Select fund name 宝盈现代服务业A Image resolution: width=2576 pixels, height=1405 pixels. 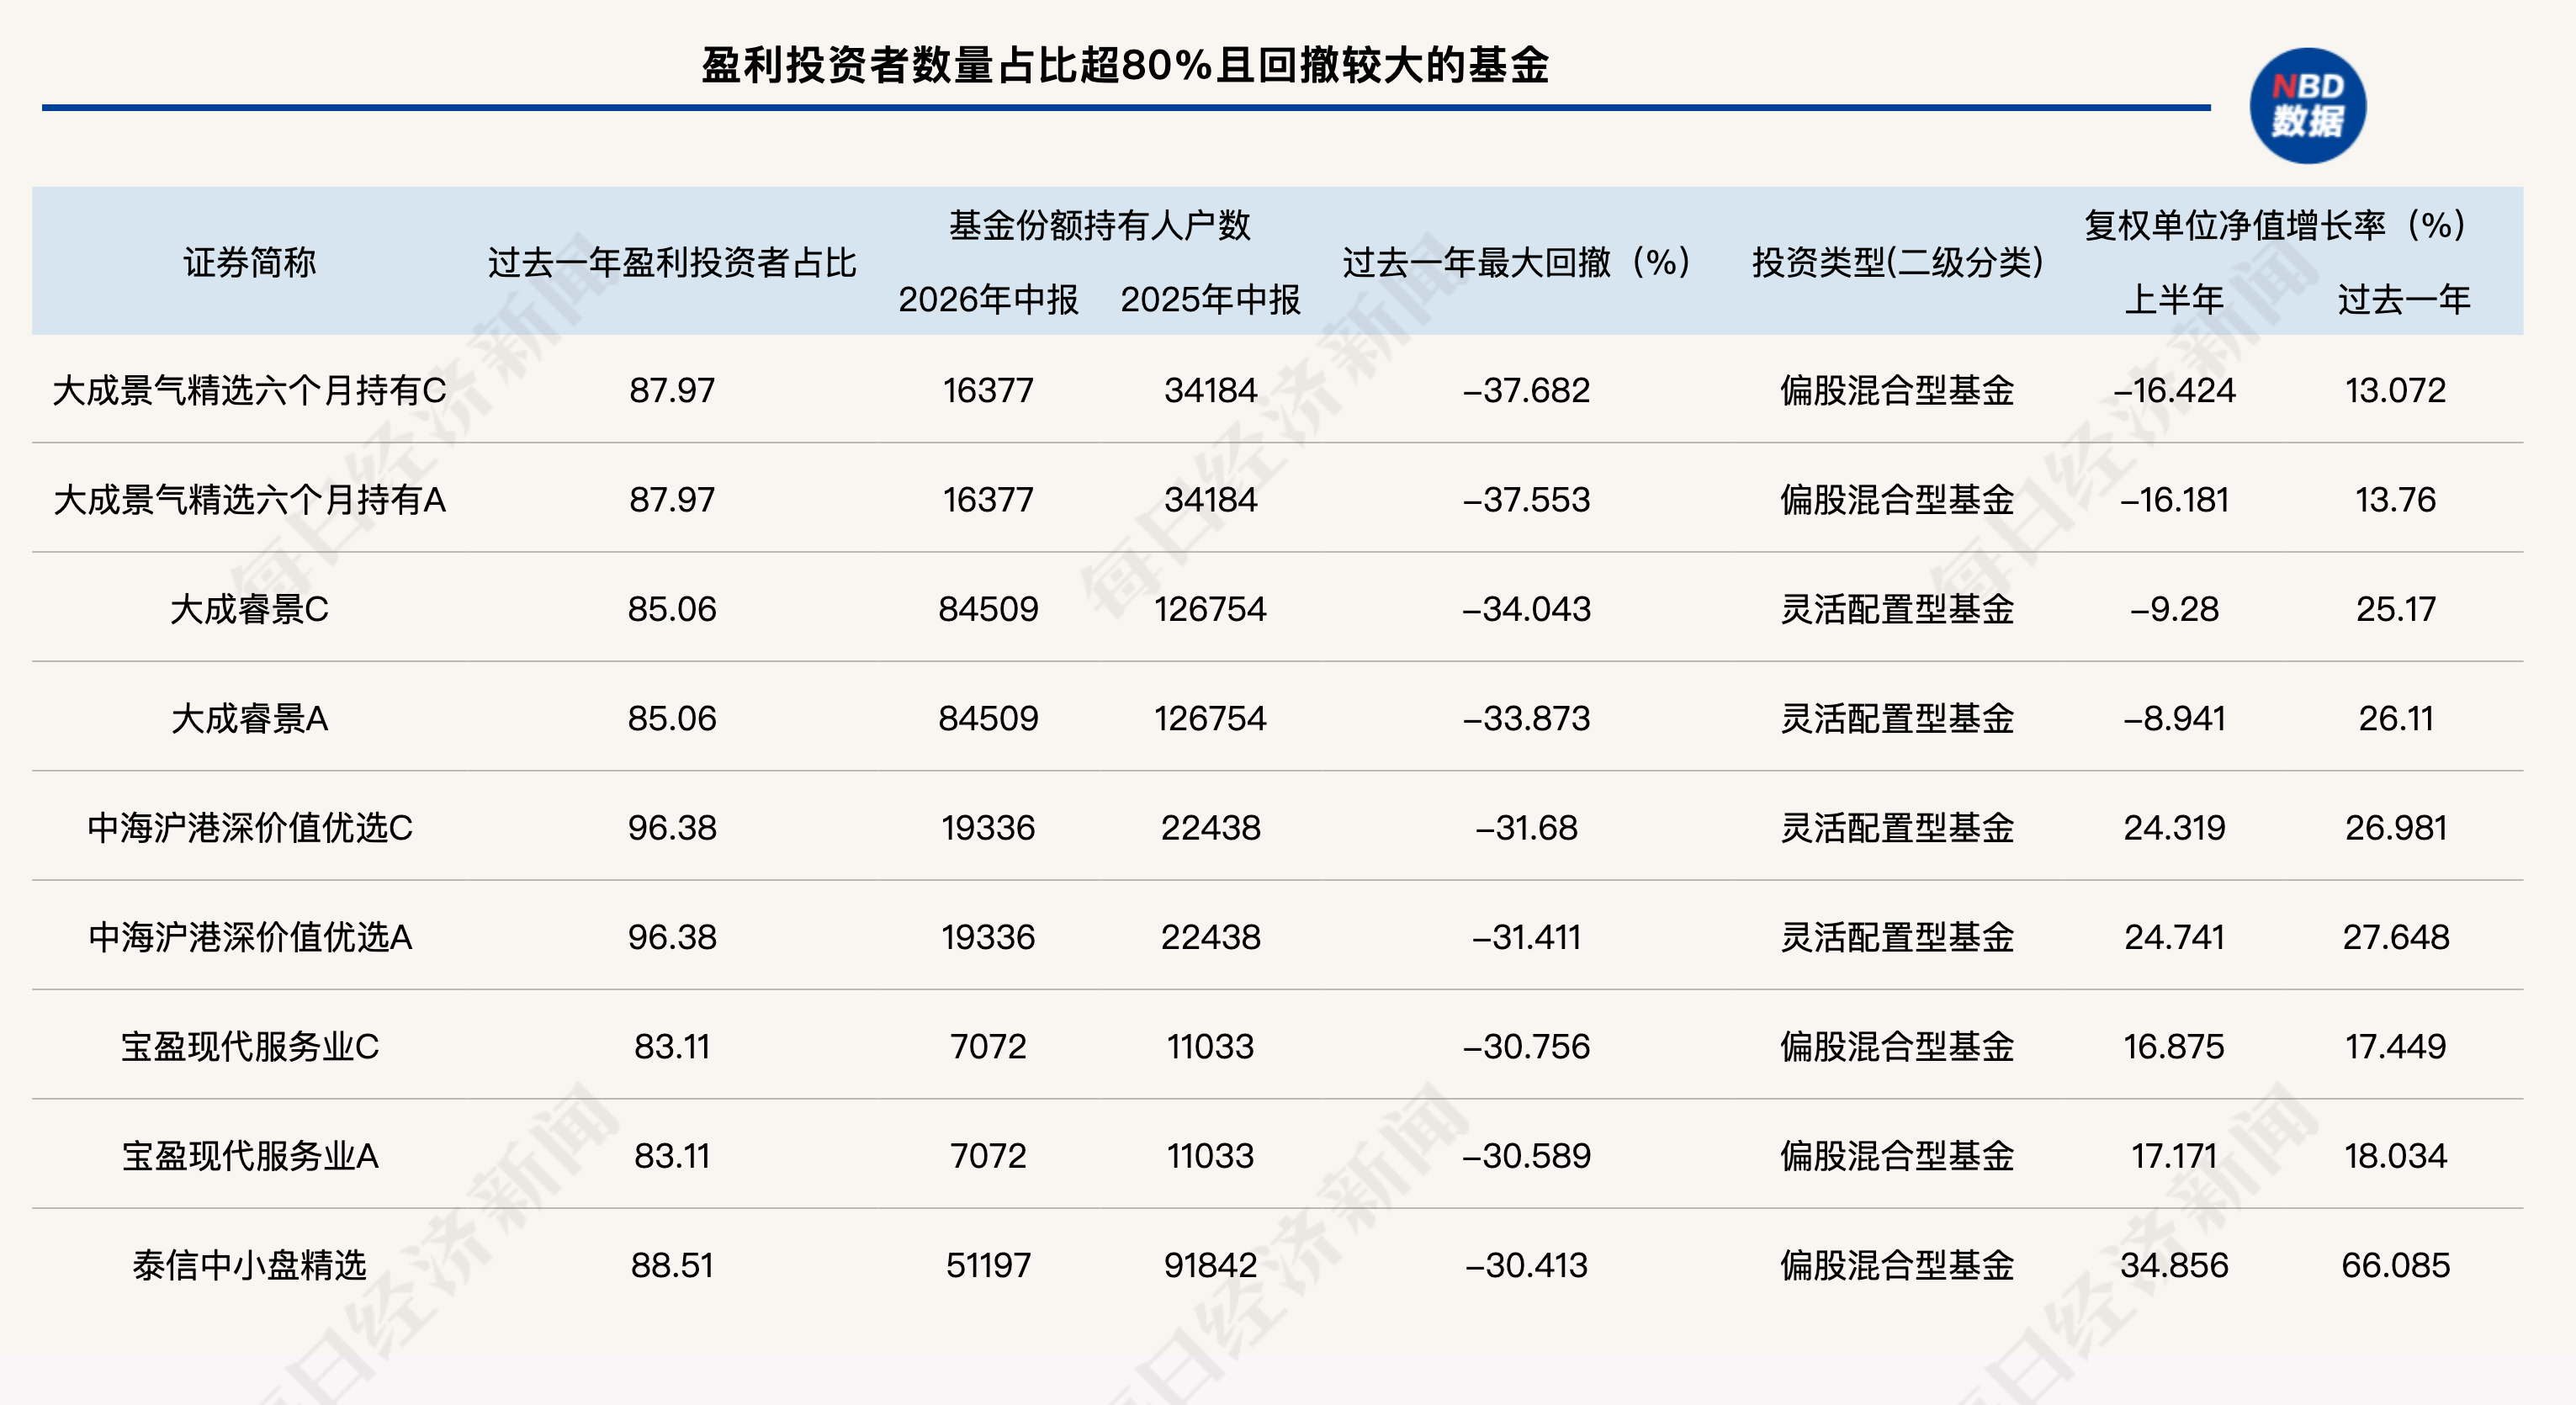(x=249, y=1156)
